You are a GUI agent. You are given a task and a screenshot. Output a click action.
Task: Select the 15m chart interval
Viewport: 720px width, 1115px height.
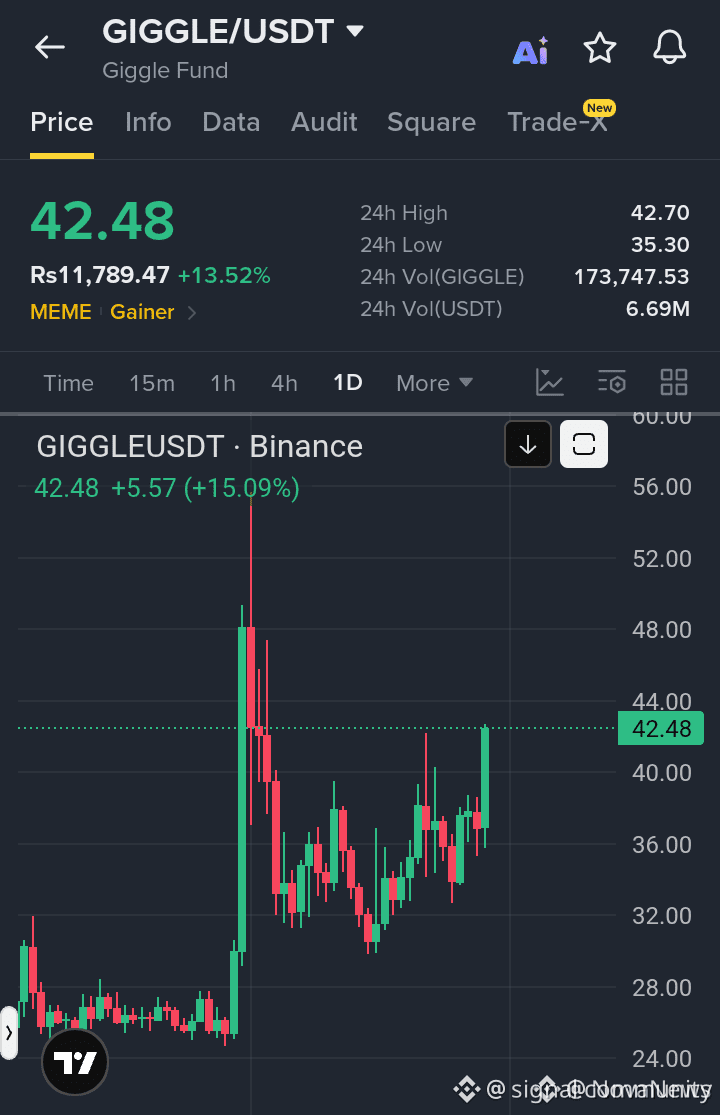[151, 383]
